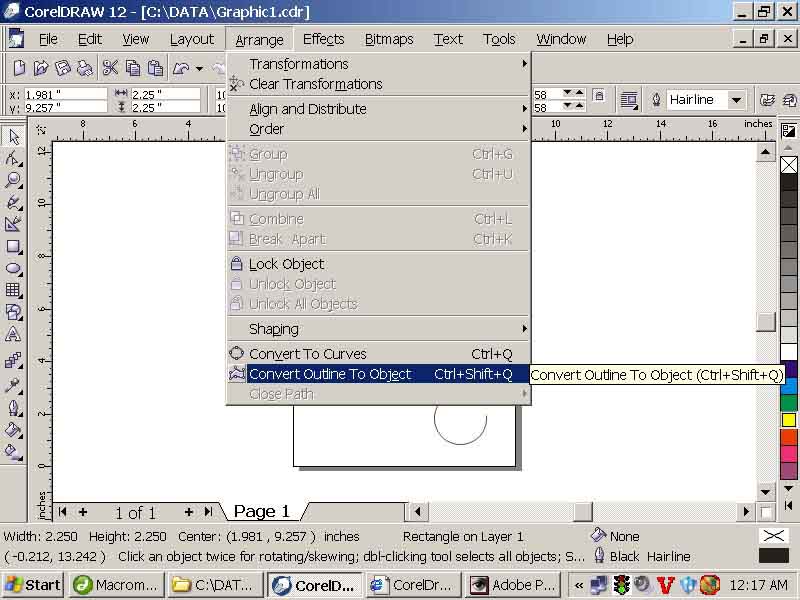Click the x position field
Viewport: 800px width, 600px height.
(x=65, y=94)
